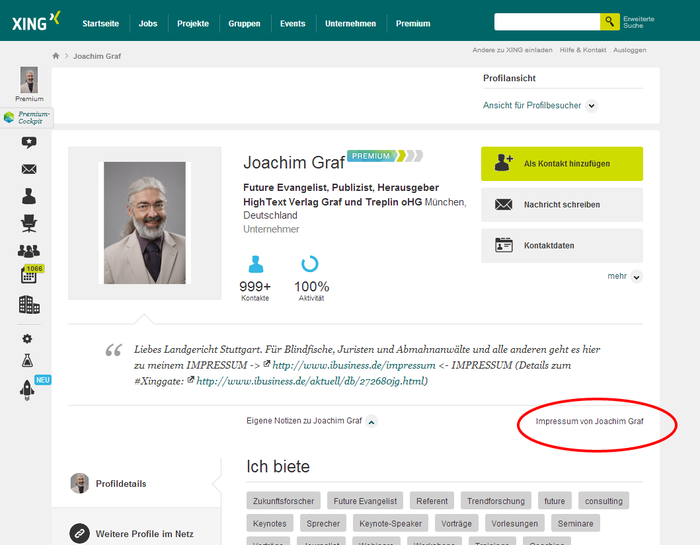Open events calendar icon with 1066 badge
This screenshot has width=700, height=545.
pyautogui.click(x=30, y=275)
